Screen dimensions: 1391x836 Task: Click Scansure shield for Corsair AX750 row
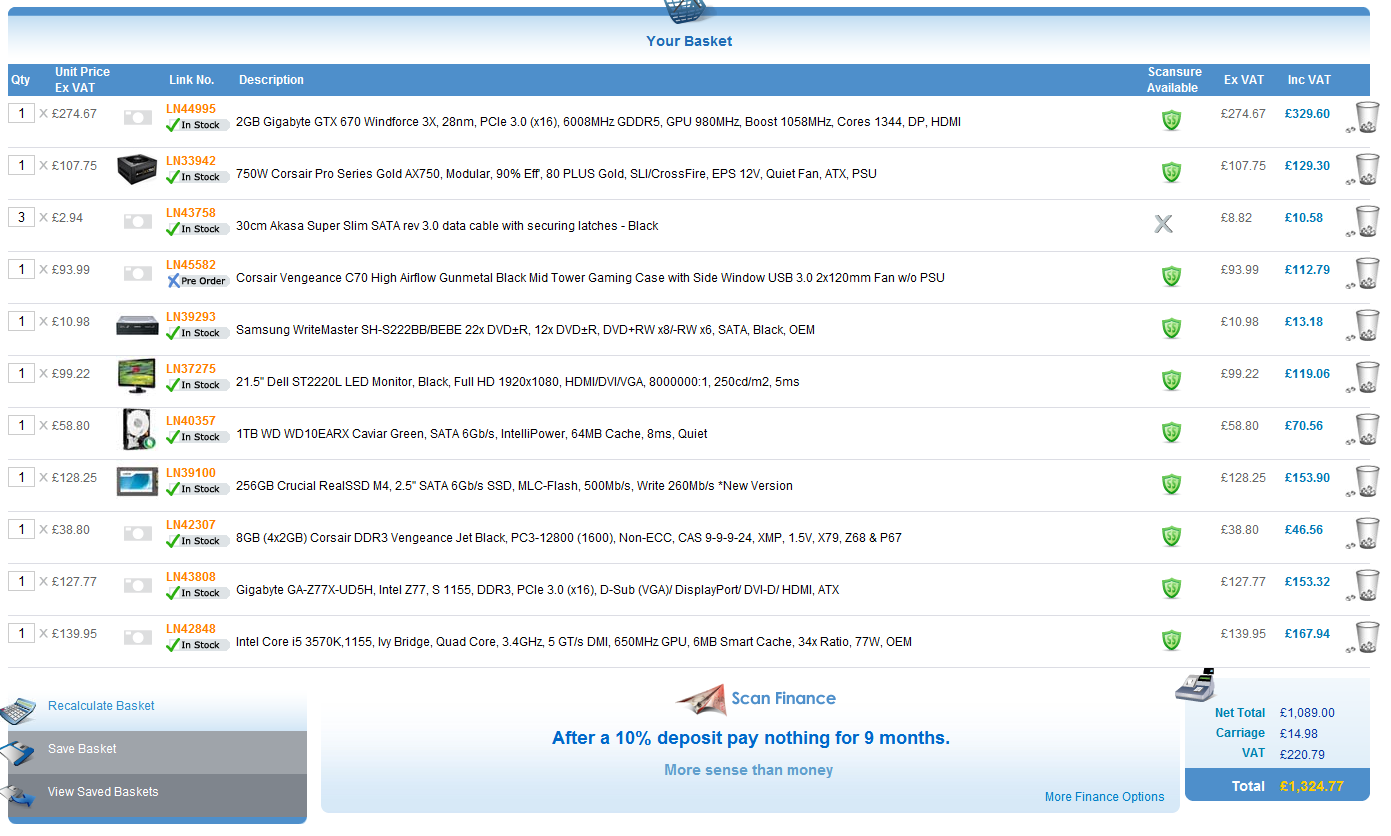[1171, 172]
